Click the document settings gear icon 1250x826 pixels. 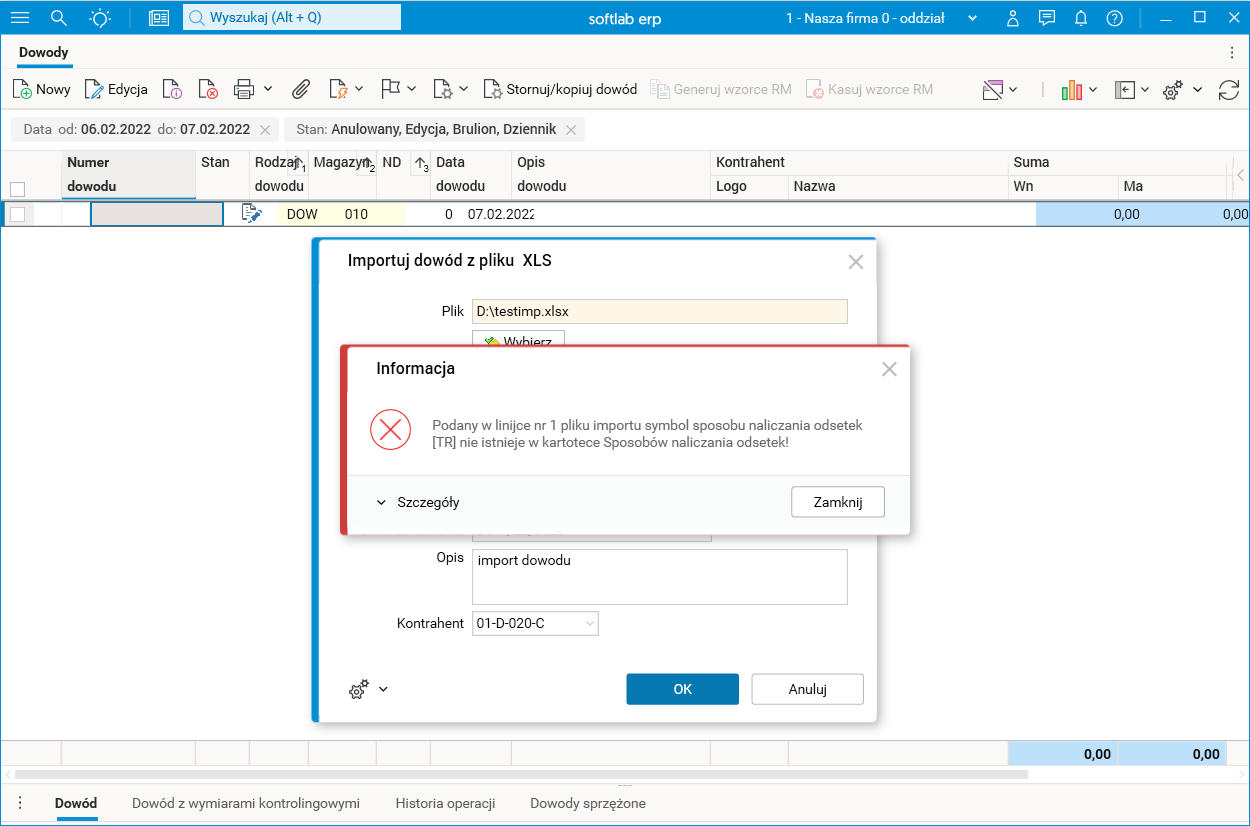click(x=443, y=89)
